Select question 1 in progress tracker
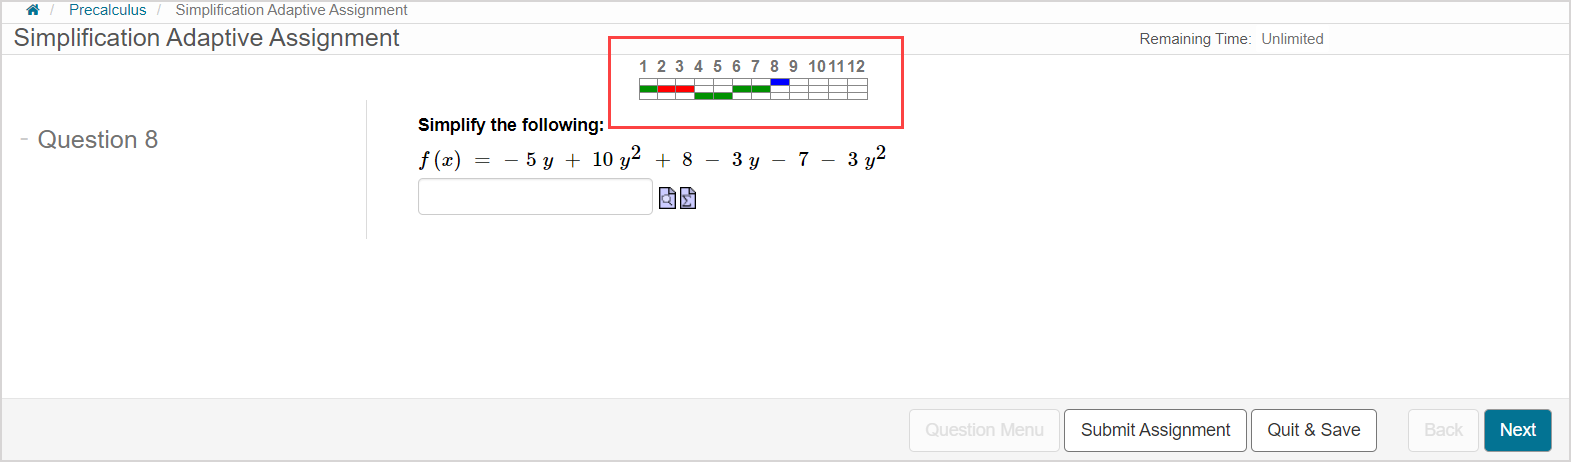Image resolution: width=1571 pixels, height=462 pixels. (x=648, y=89)
